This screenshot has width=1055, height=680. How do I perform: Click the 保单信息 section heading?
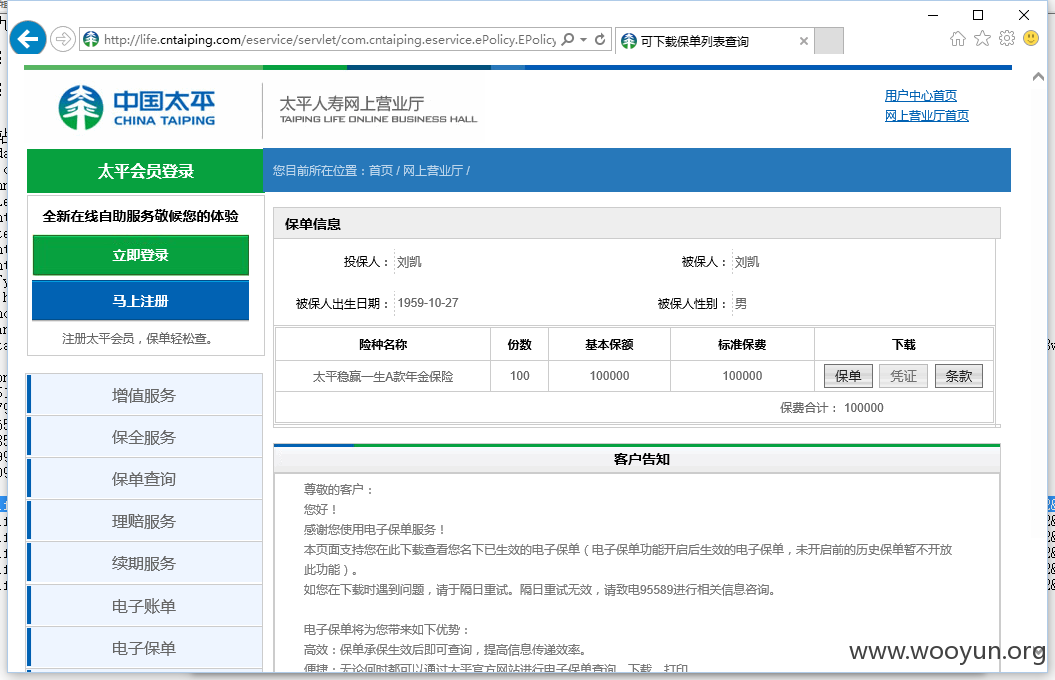coord(313,224)
